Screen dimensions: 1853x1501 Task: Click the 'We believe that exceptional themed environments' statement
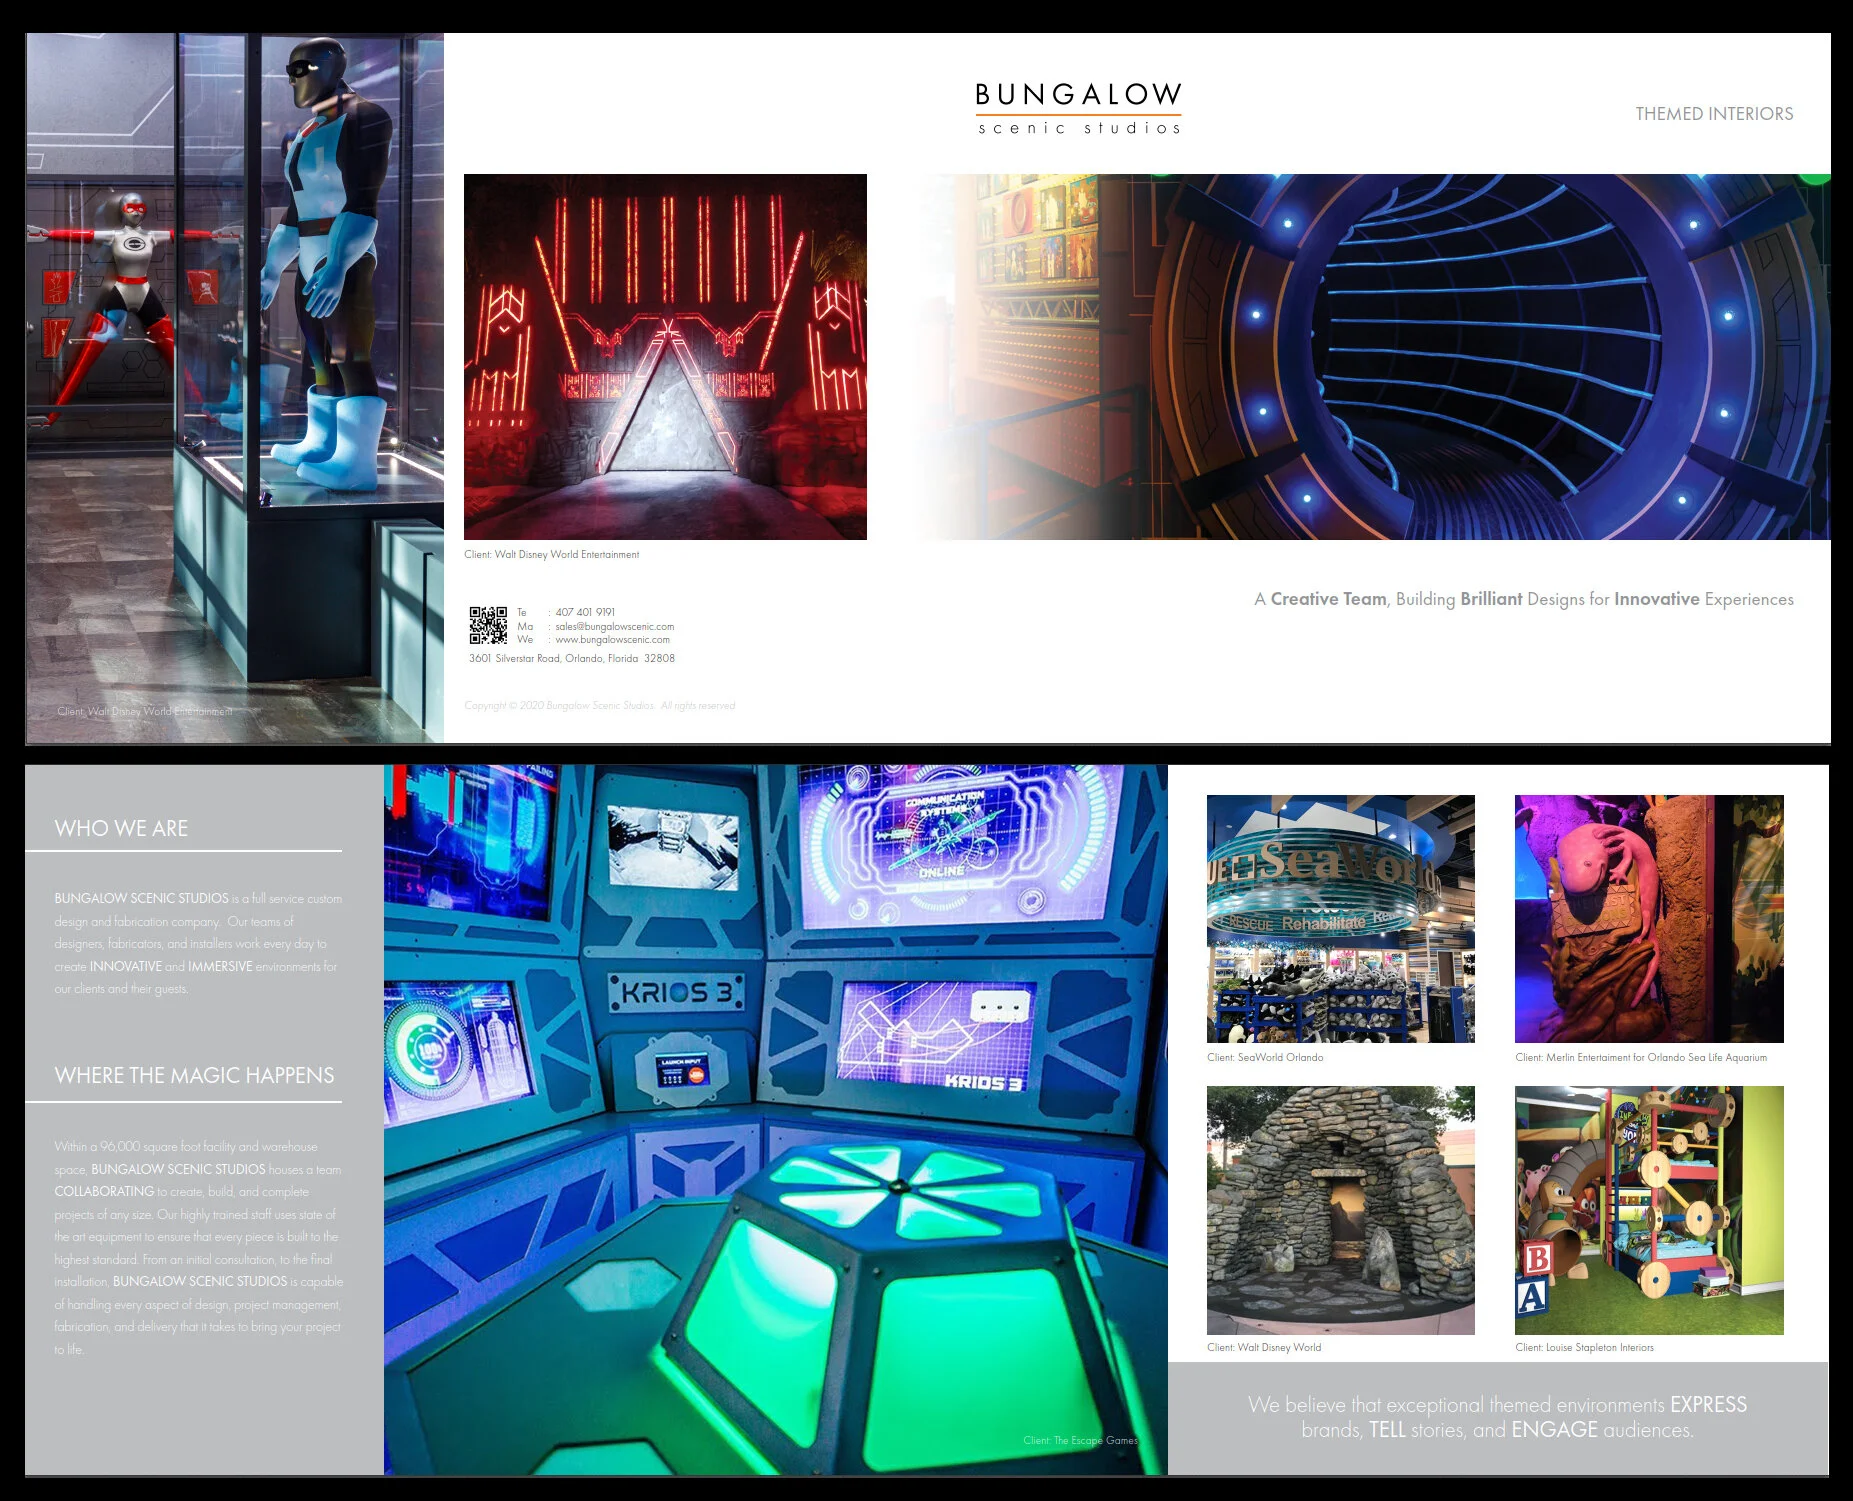tap(1497, 1417)
